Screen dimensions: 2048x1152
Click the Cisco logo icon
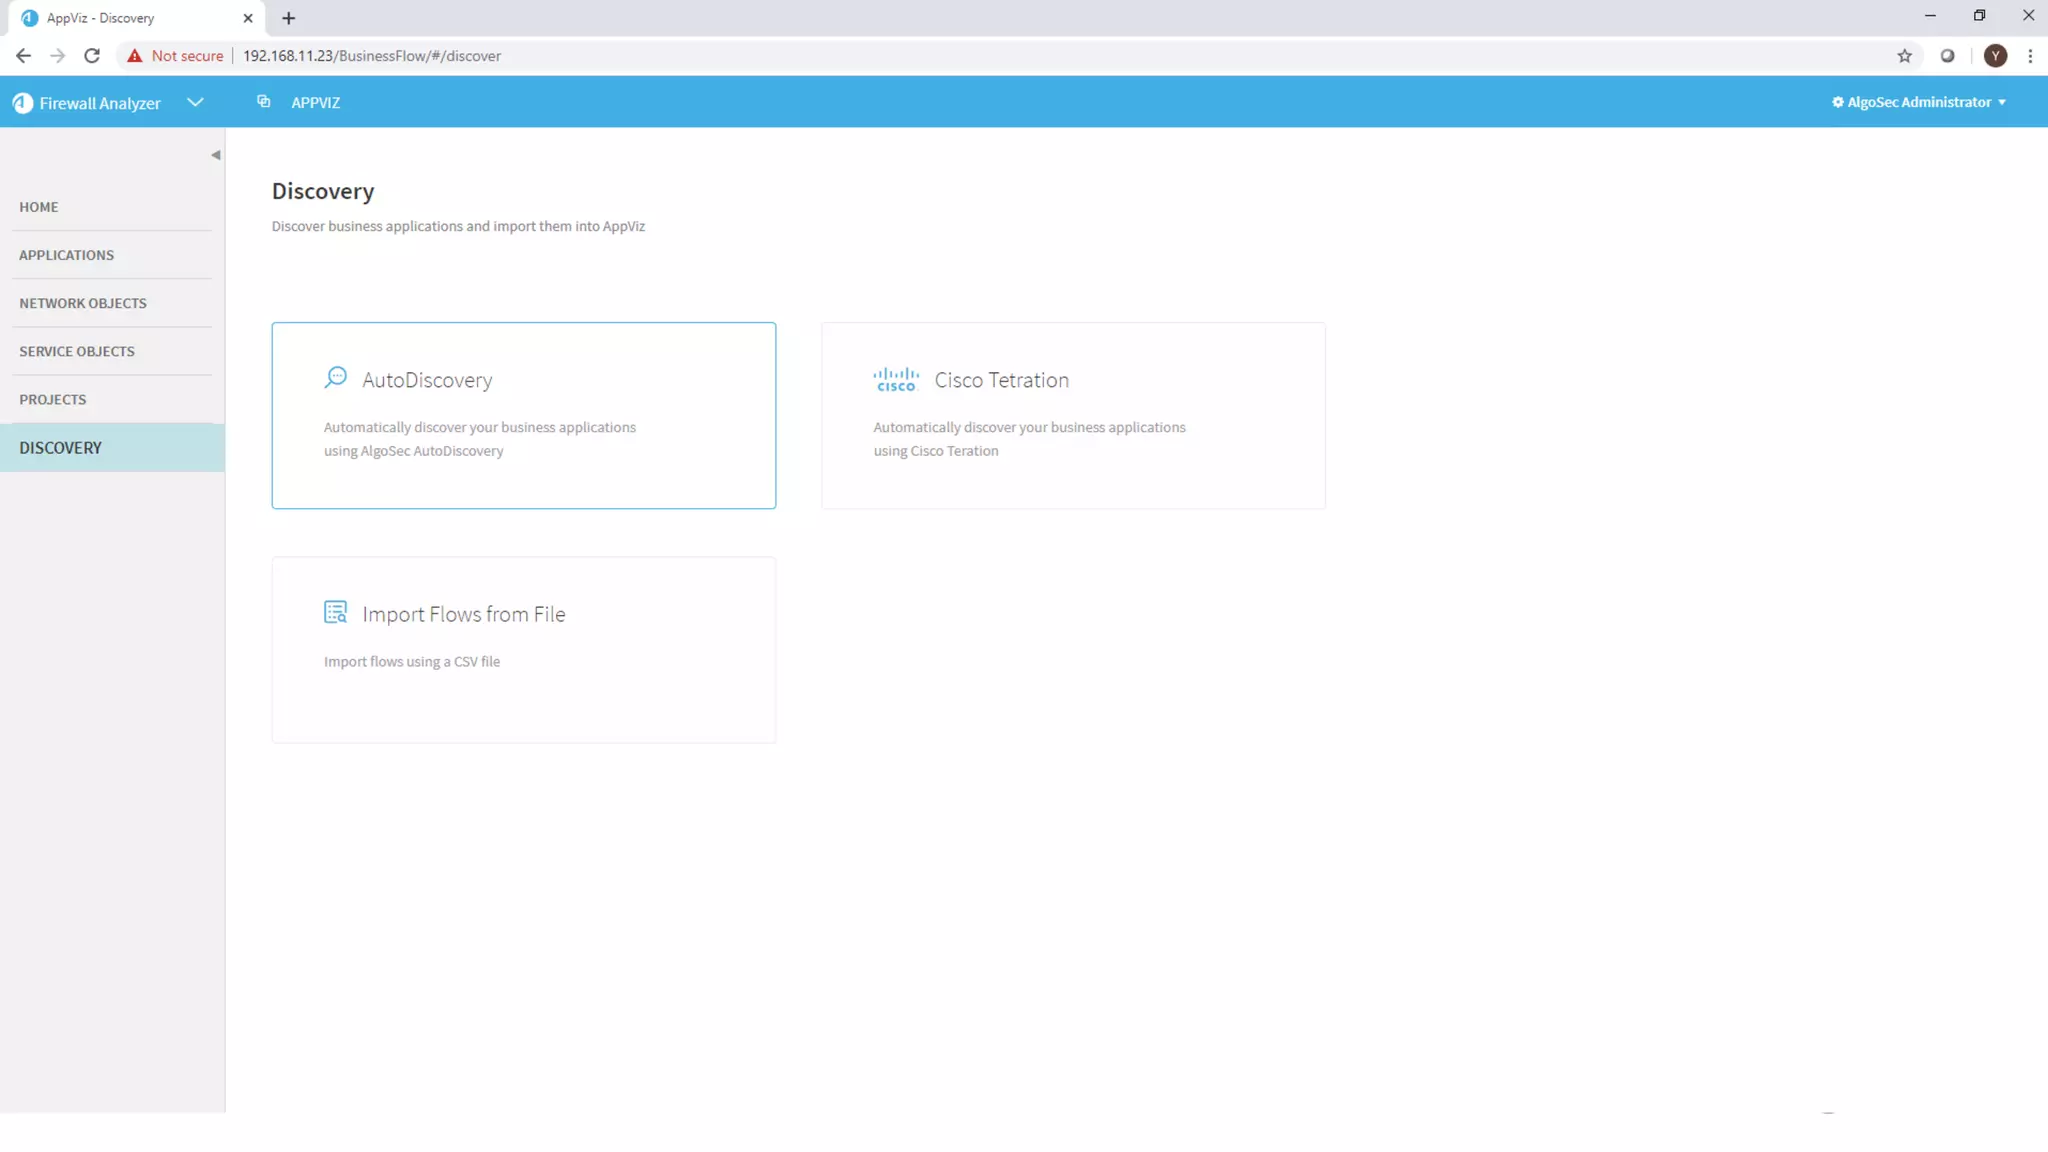pos(895,379)
